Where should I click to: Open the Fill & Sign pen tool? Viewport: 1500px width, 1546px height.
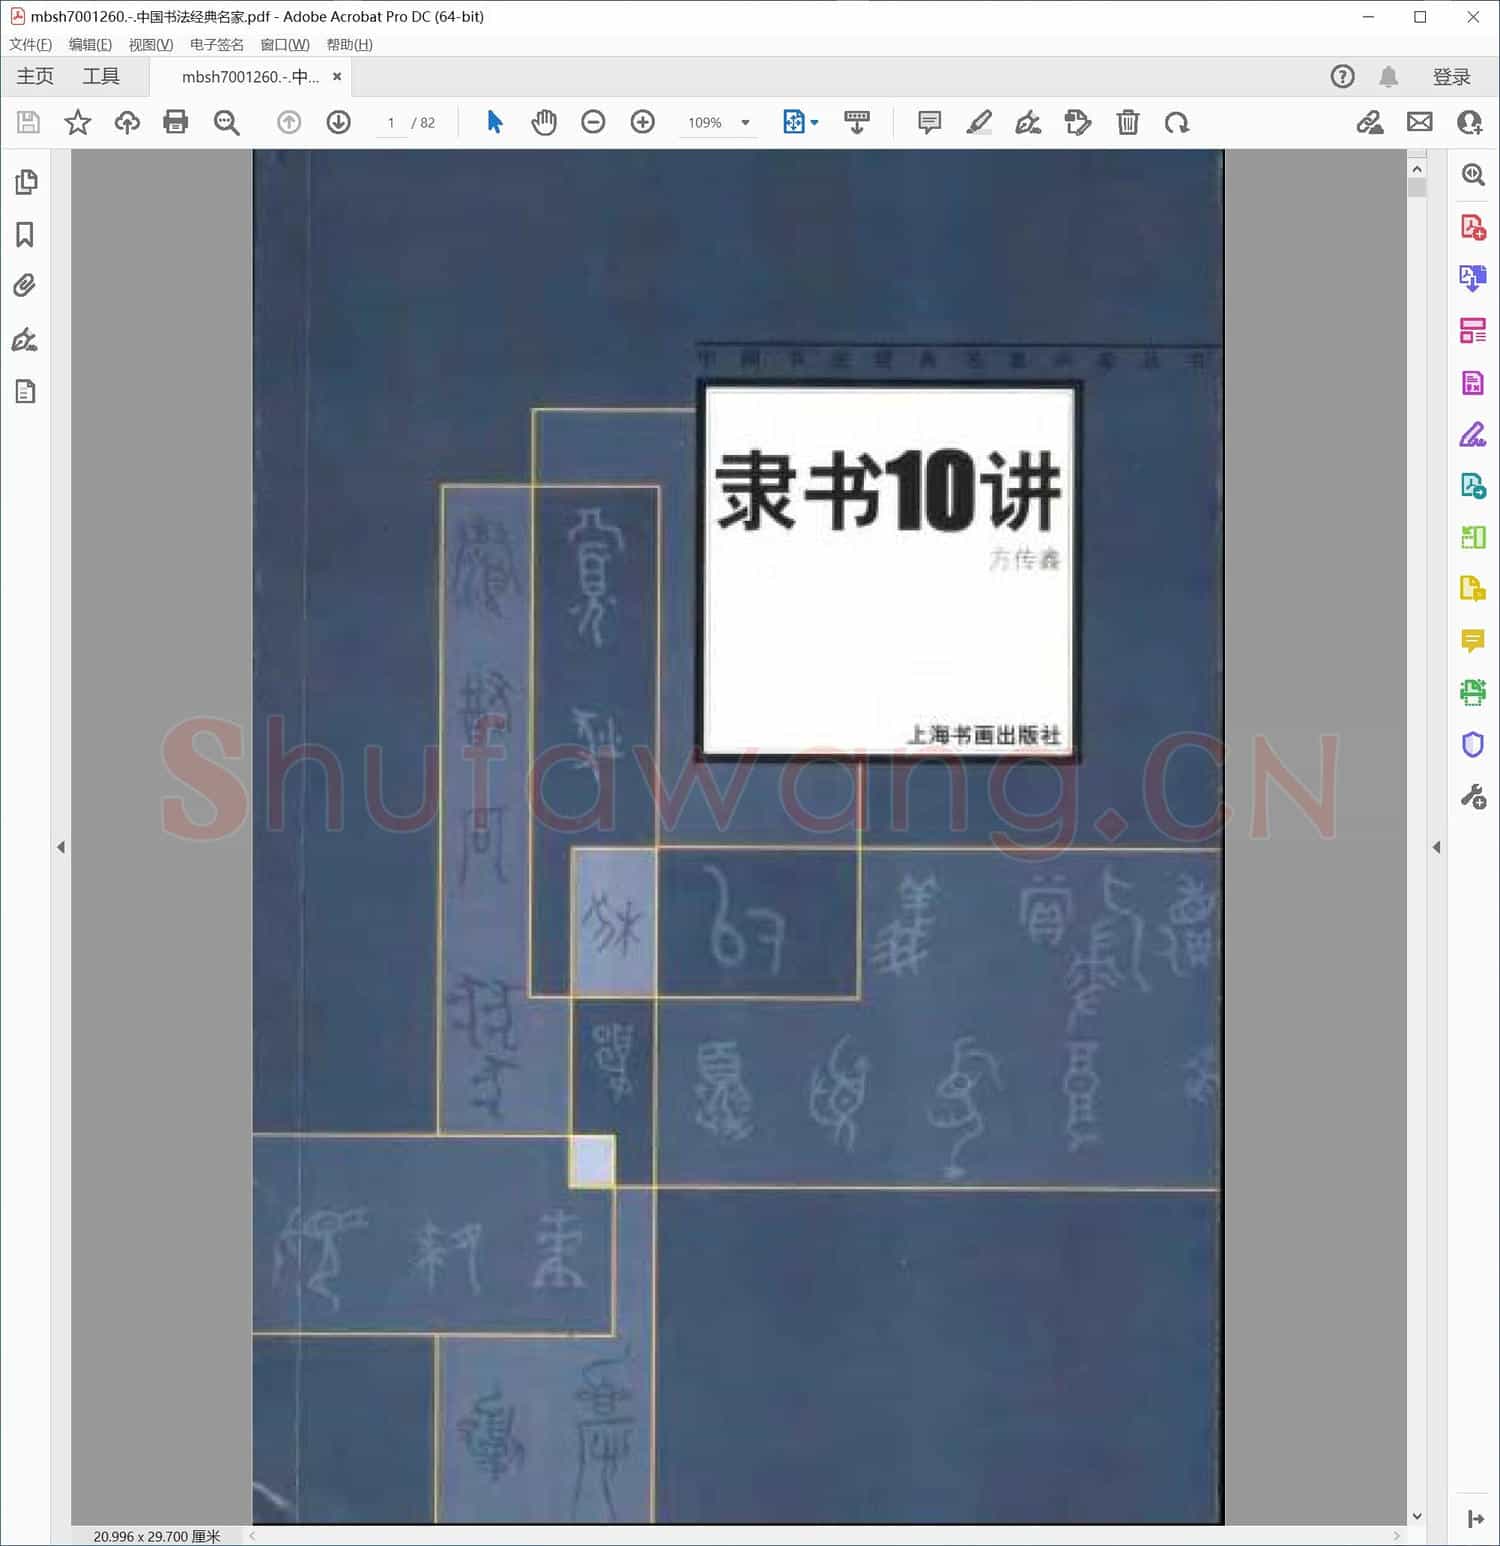1029,122
